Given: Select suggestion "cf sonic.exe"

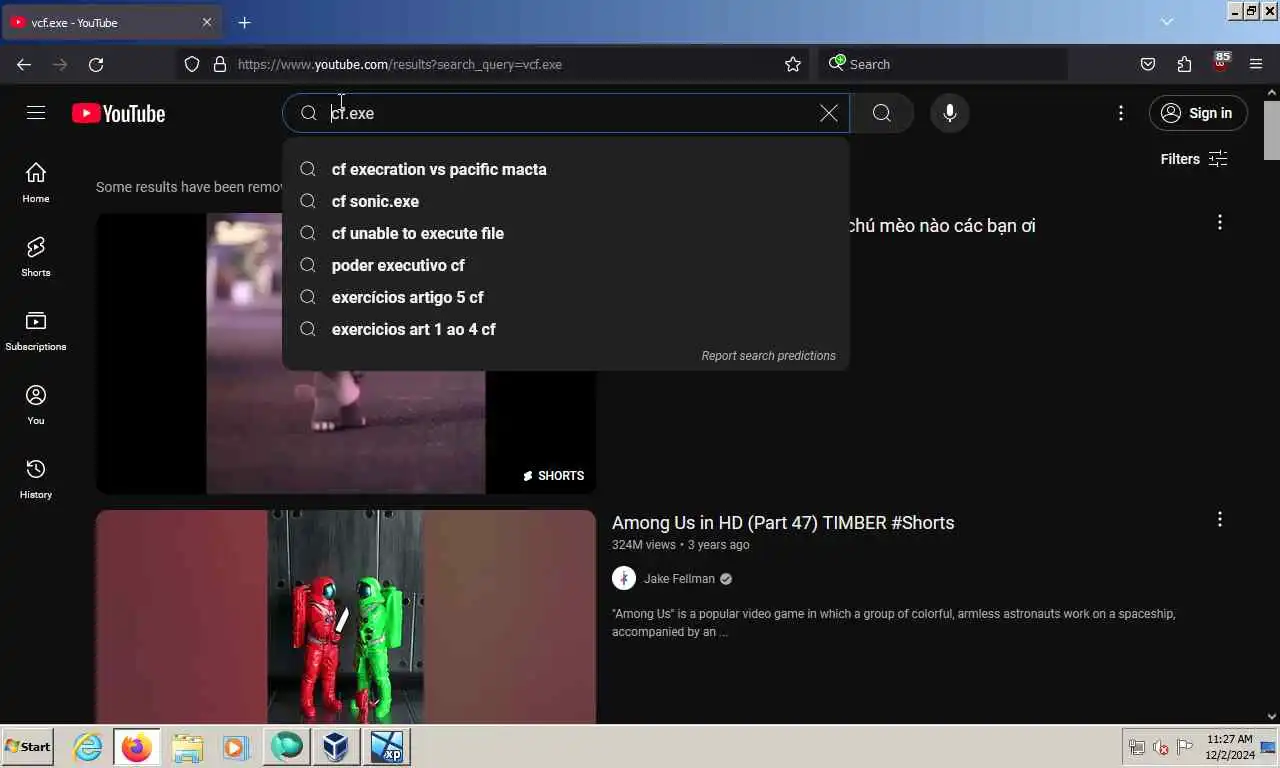Looking at the screenshot, I should coord(566,201).
